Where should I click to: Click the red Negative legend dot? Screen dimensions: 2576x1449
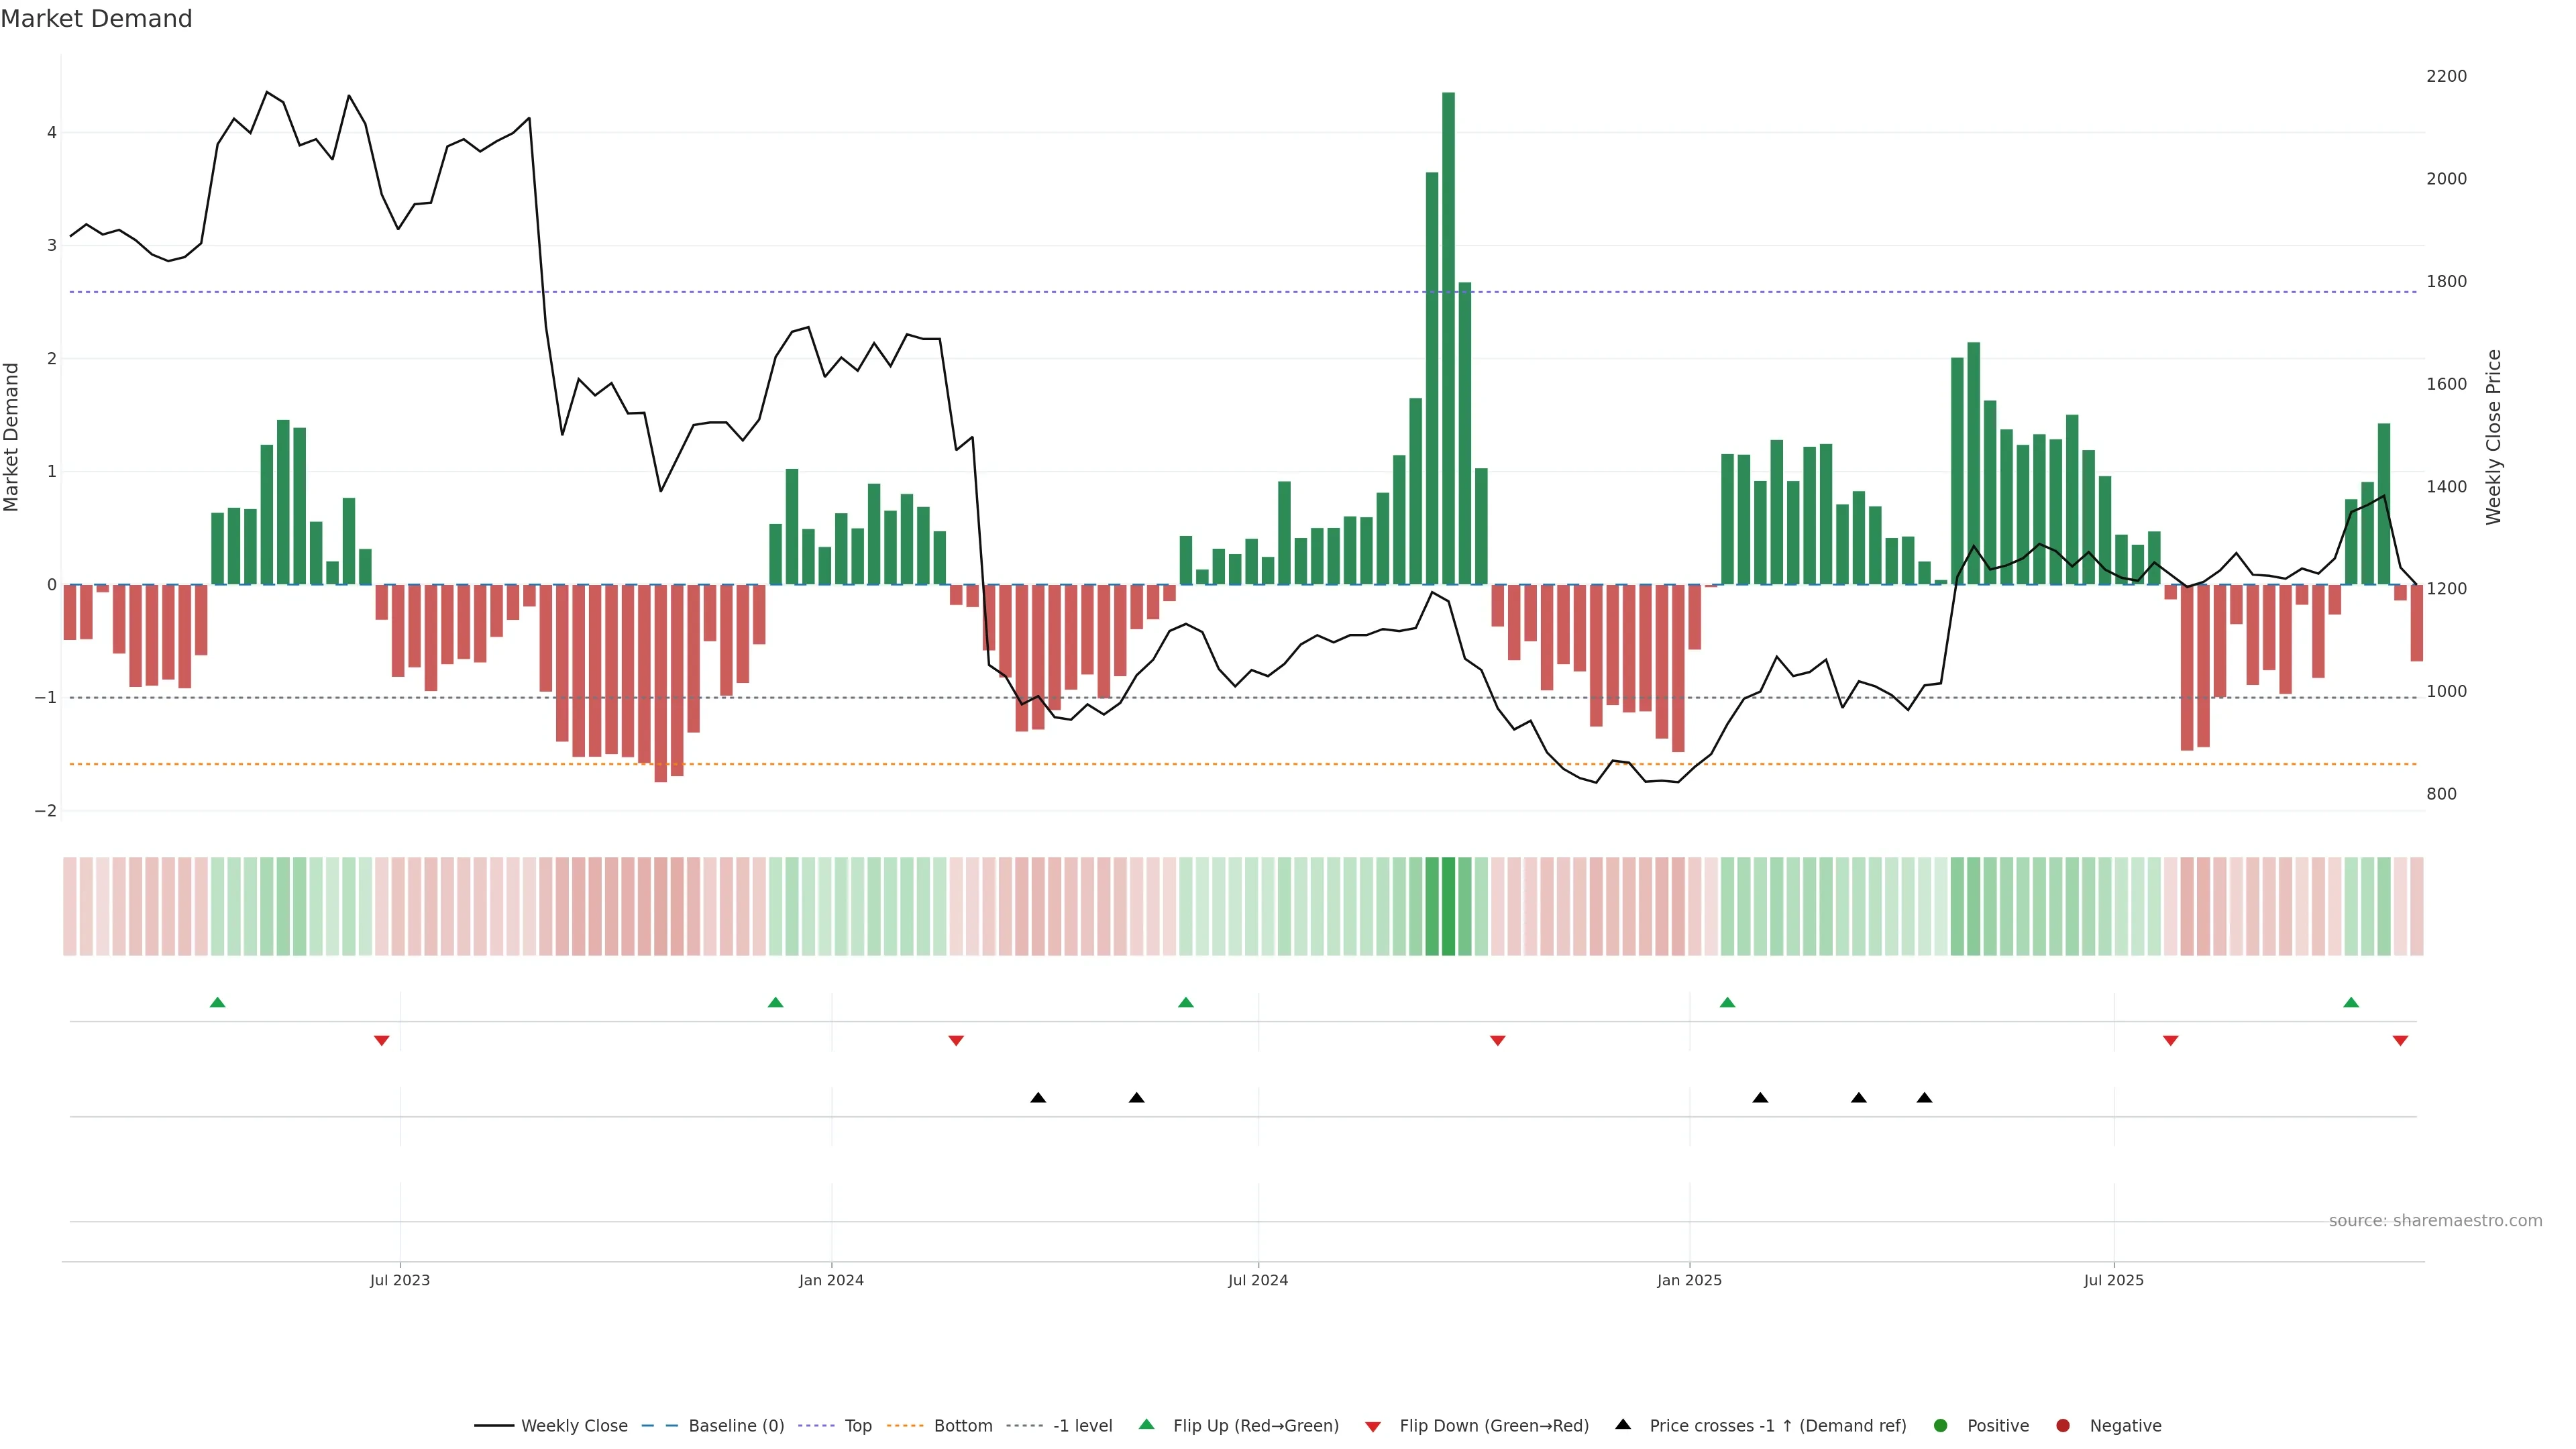pyautogui.click(x=2063, y=1425)
